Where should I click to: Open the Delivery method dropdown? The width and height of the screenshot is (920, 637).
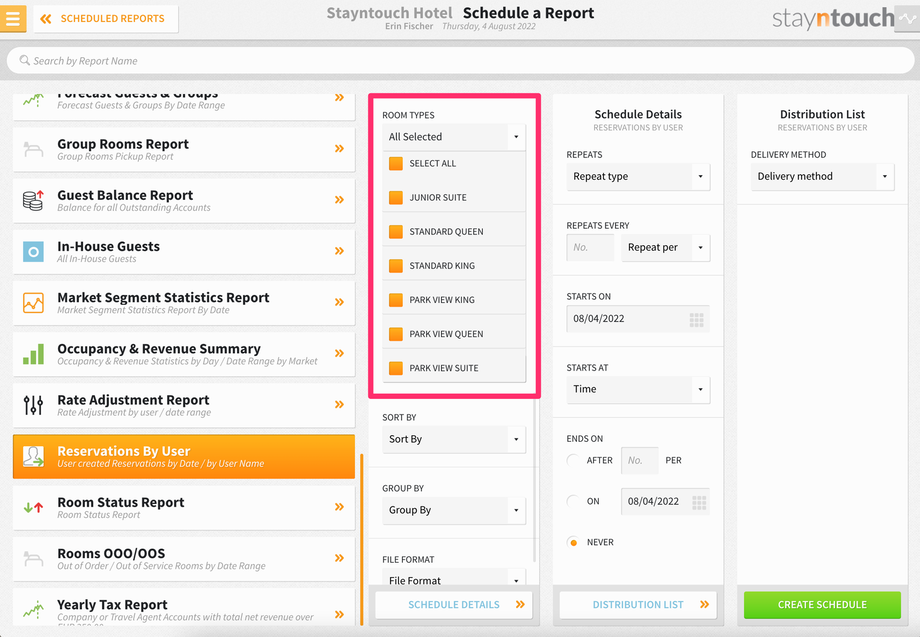[822, 177]
